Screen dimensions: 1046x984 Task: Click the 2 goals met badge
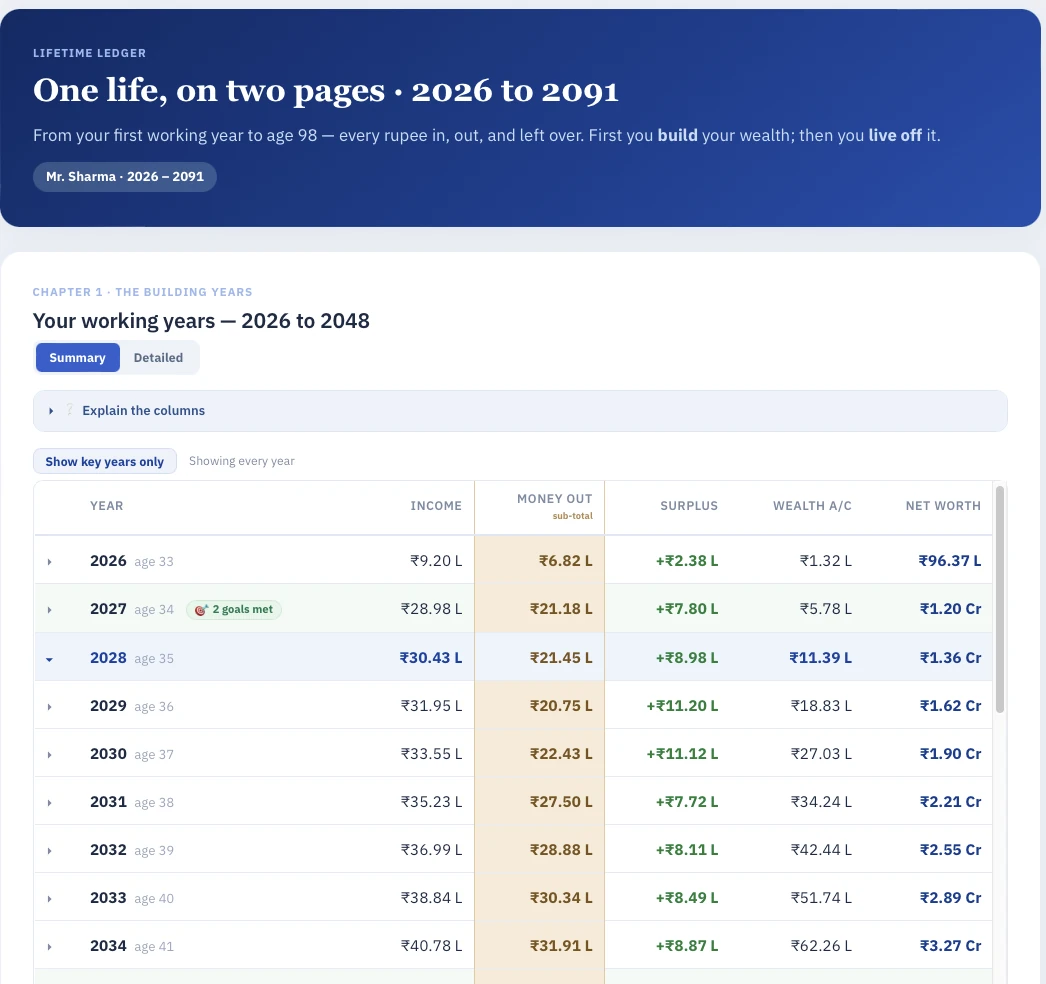[x=233, y=609]
